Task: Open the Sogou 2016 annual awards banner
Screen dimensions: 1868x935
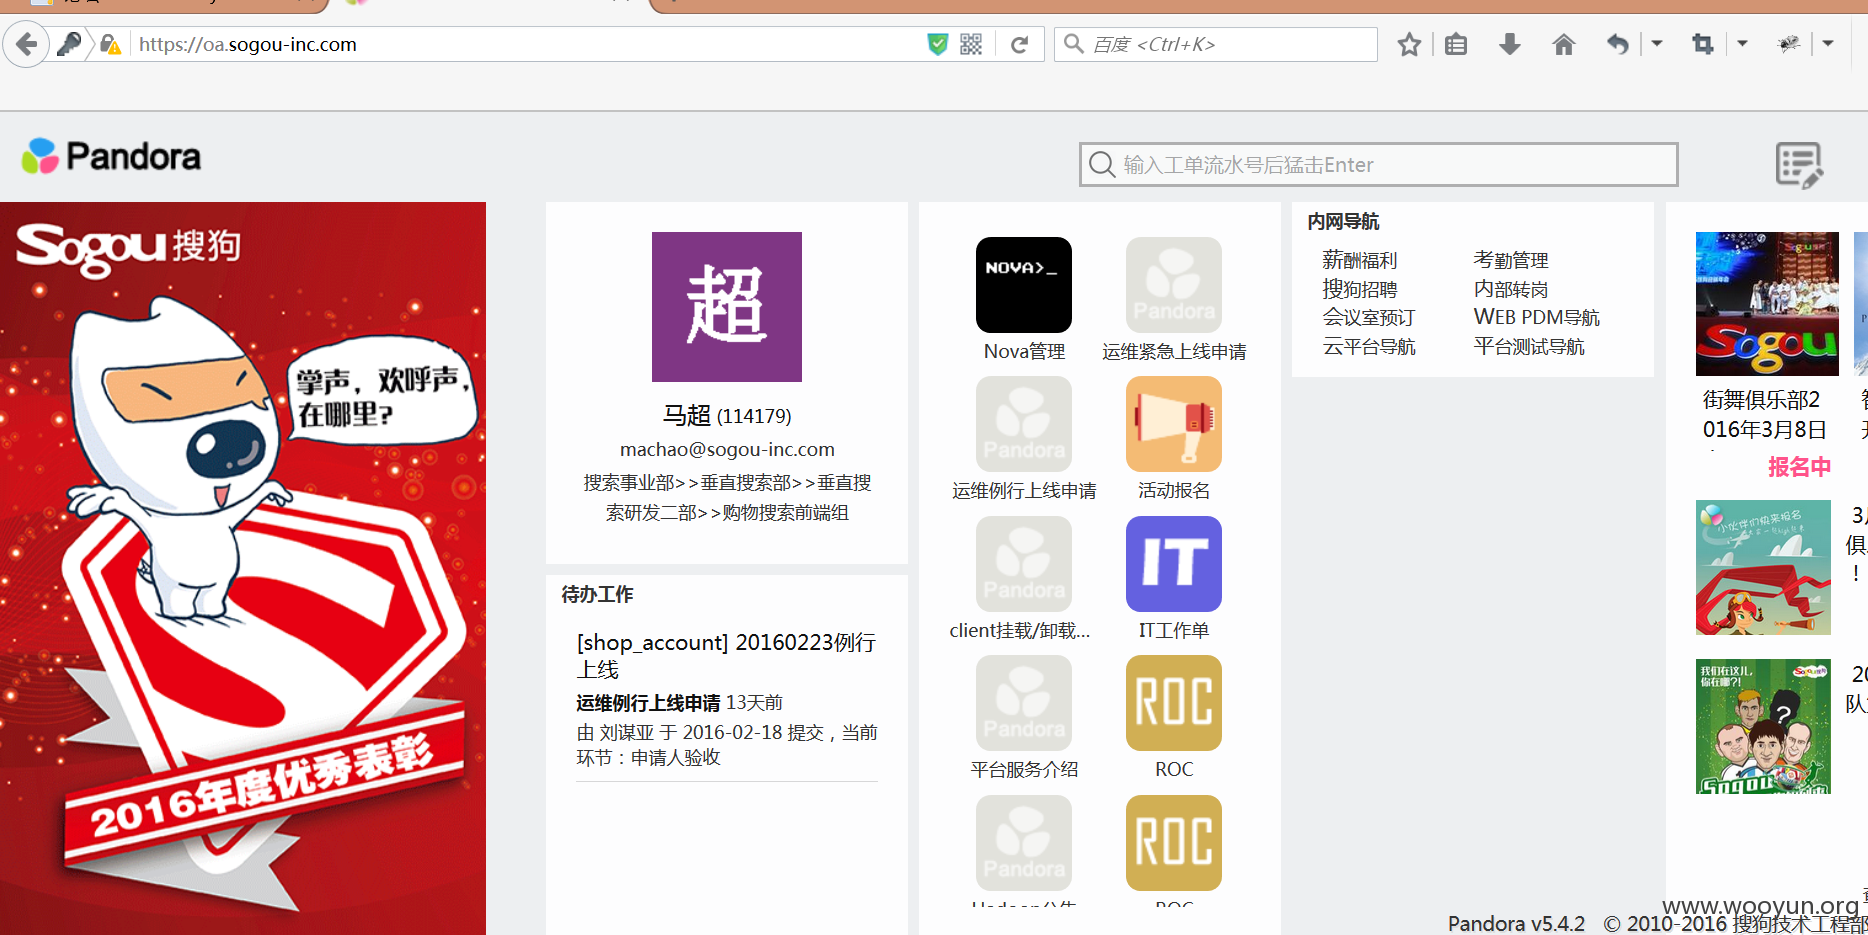Action: point(243,568)
